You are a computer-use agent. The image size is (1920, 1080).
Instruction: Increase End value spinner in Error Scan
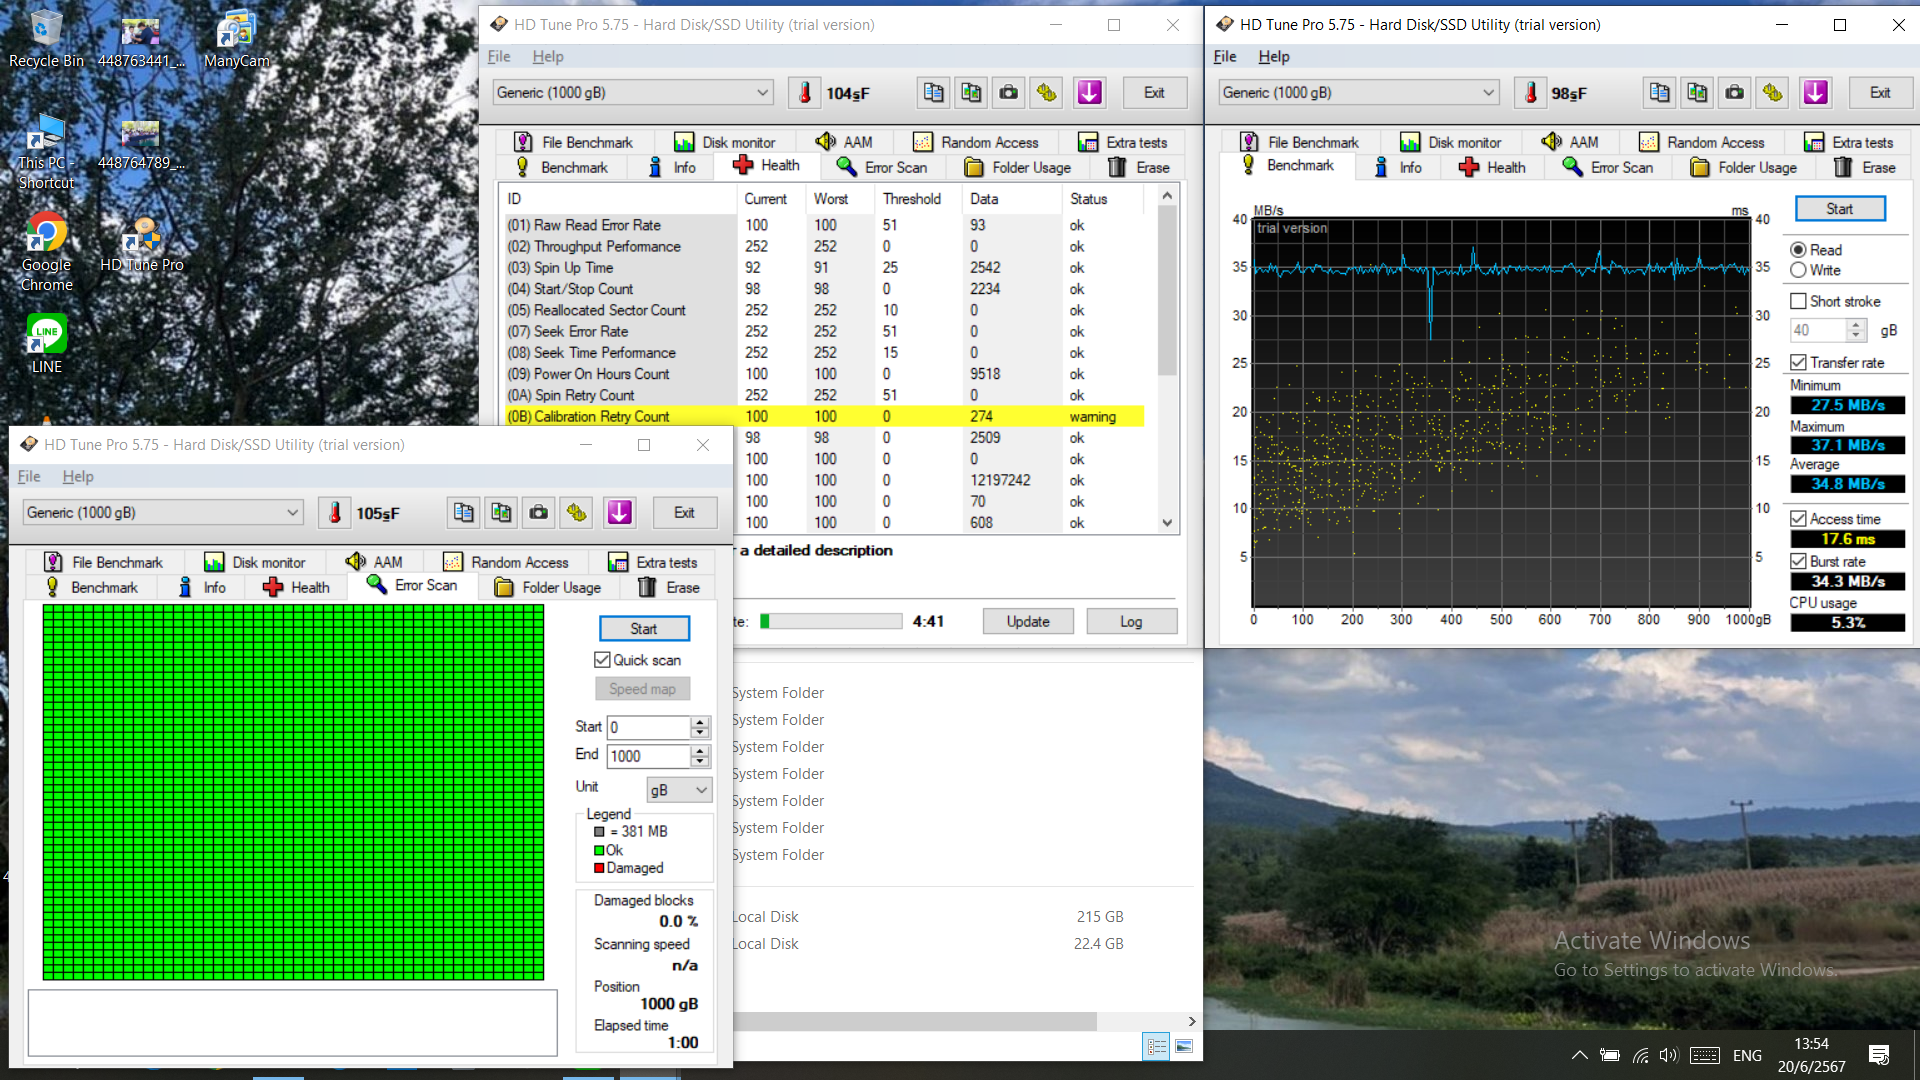point(700,750)
